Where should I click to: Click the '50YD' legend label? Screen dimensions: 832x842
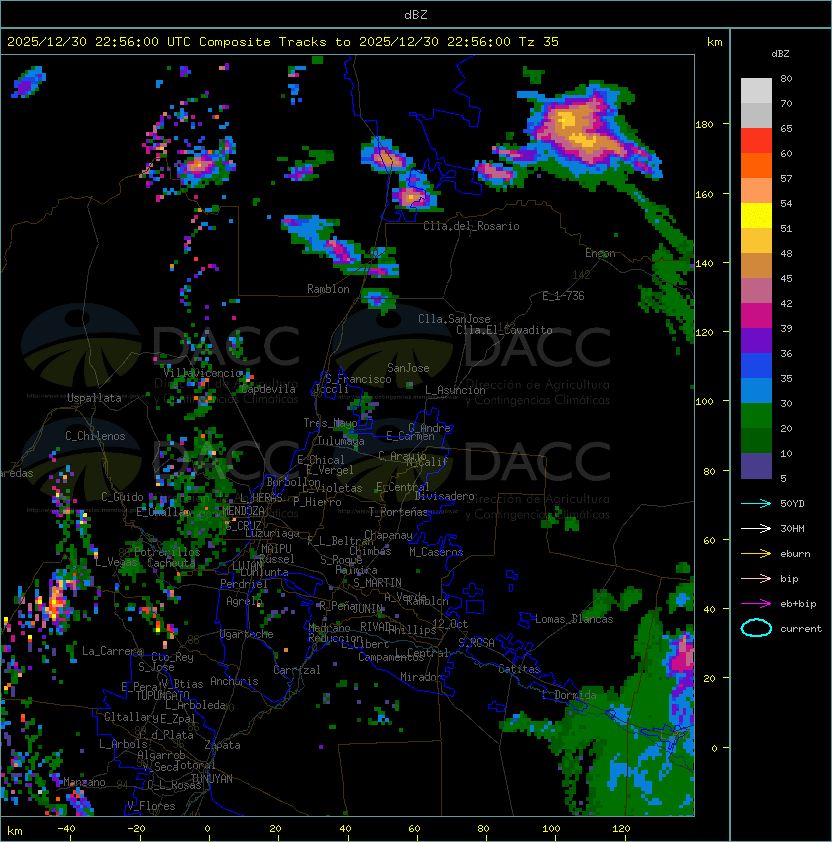coord(792,504)
